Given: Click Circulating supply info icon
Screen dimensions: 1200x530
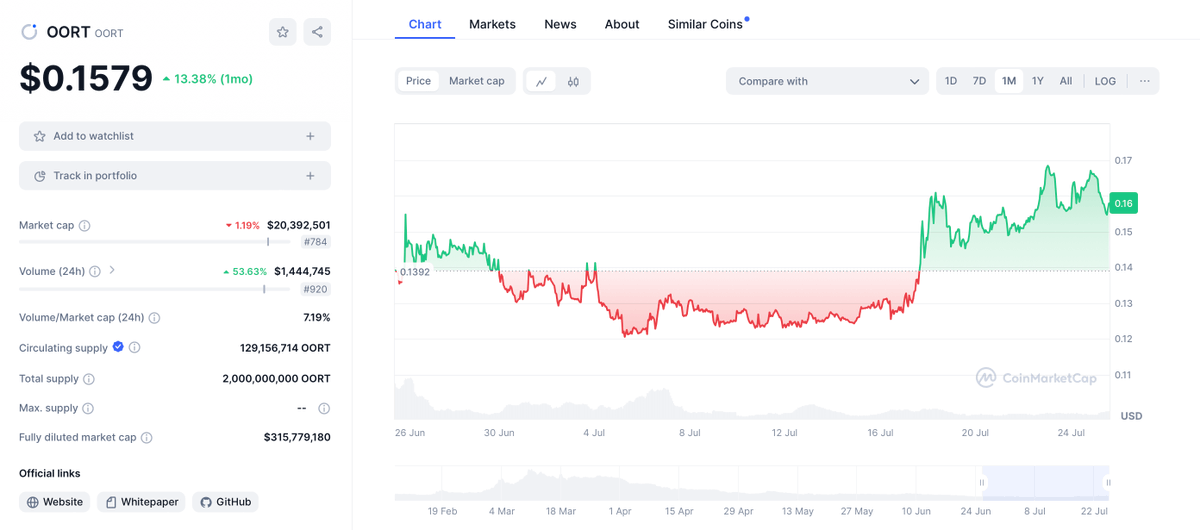Looking at the screenshot, I should coord(135,348).
